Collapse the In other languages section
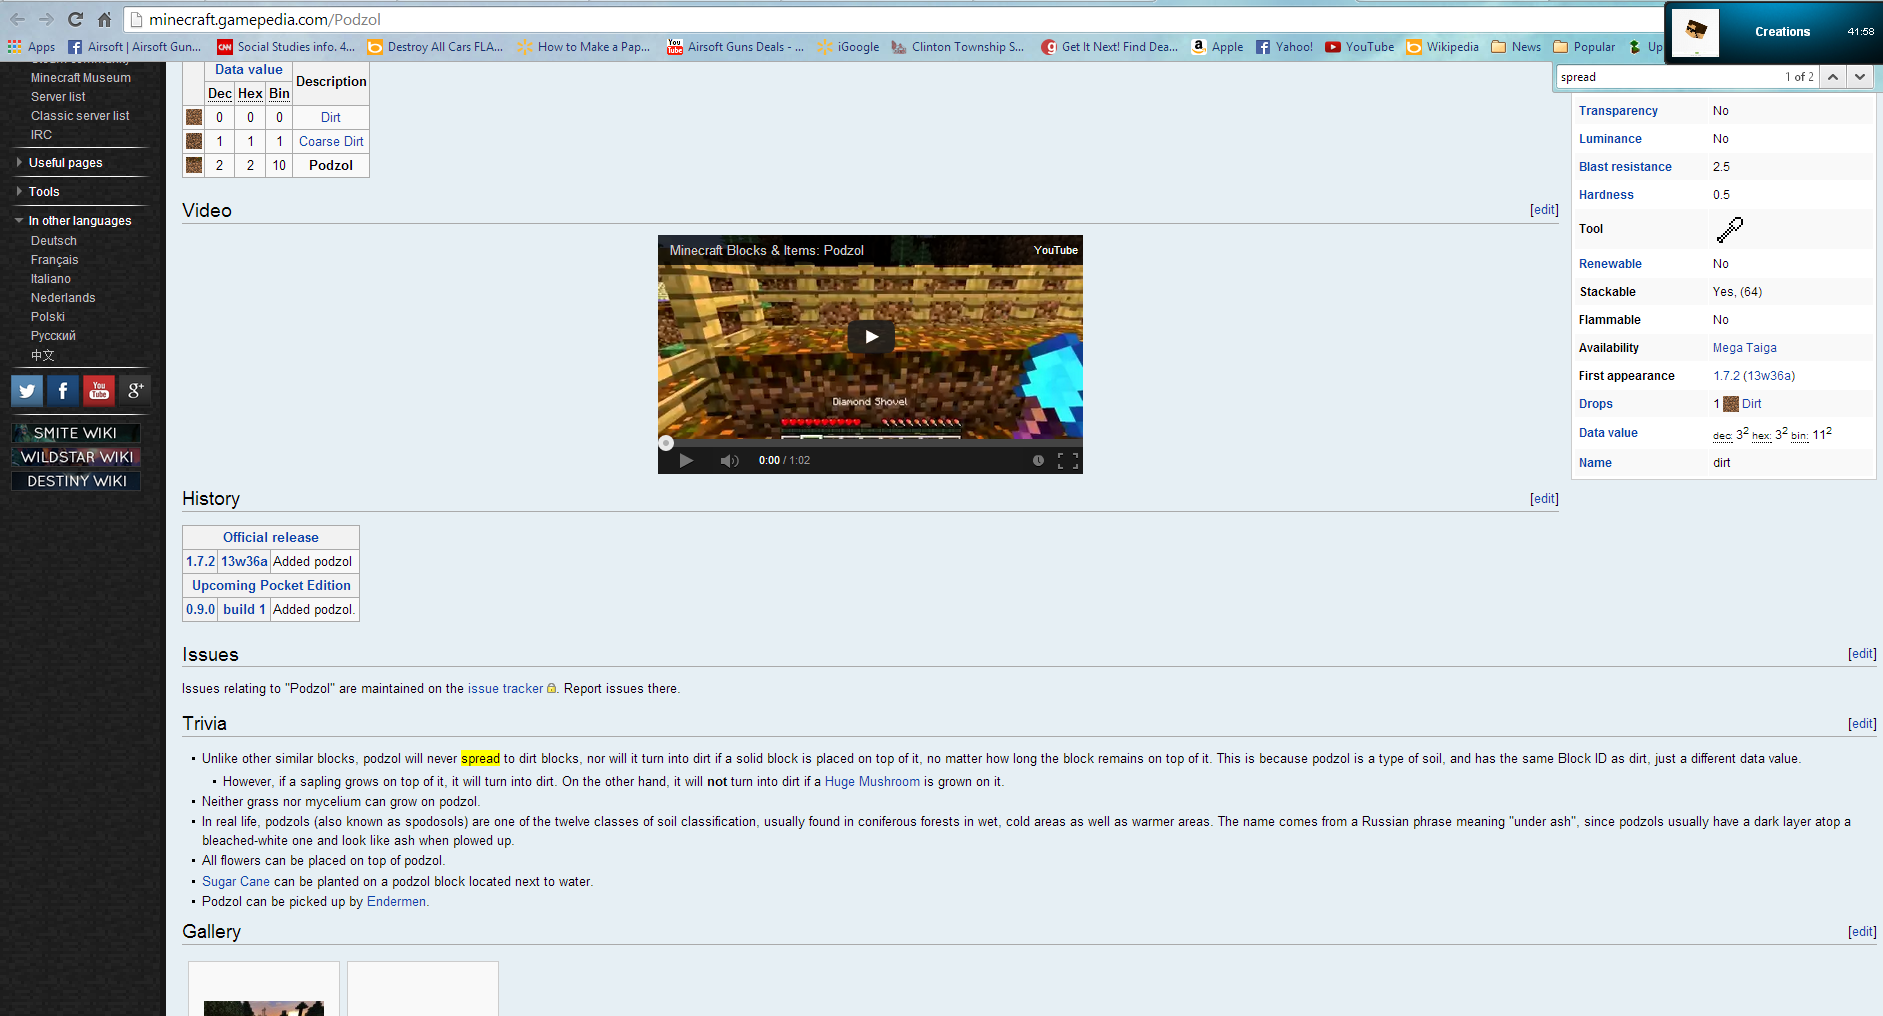 coord(79,221)
